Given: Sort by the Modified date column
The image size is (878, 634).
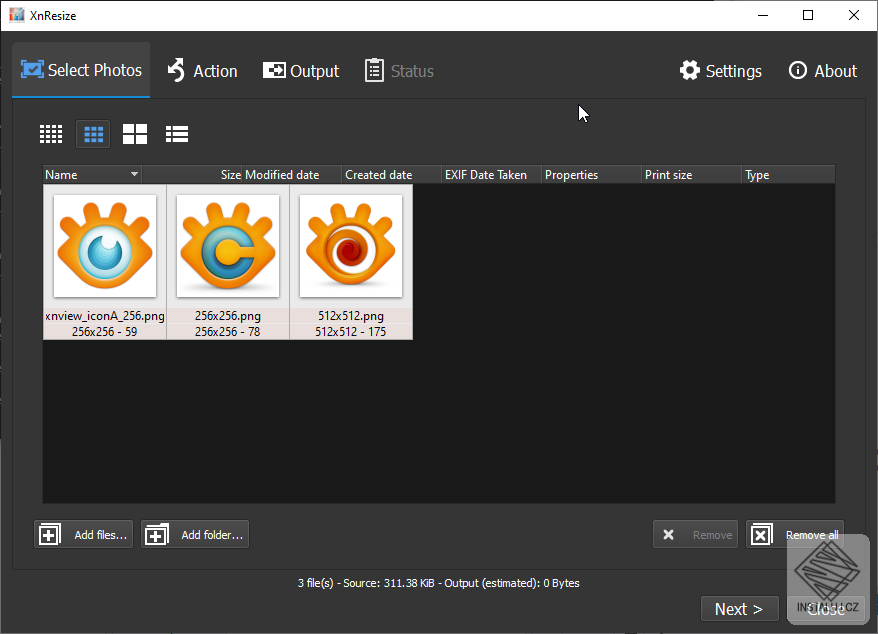Looking at the screenshot, I should pyautogui.click(x=292, y=175).
